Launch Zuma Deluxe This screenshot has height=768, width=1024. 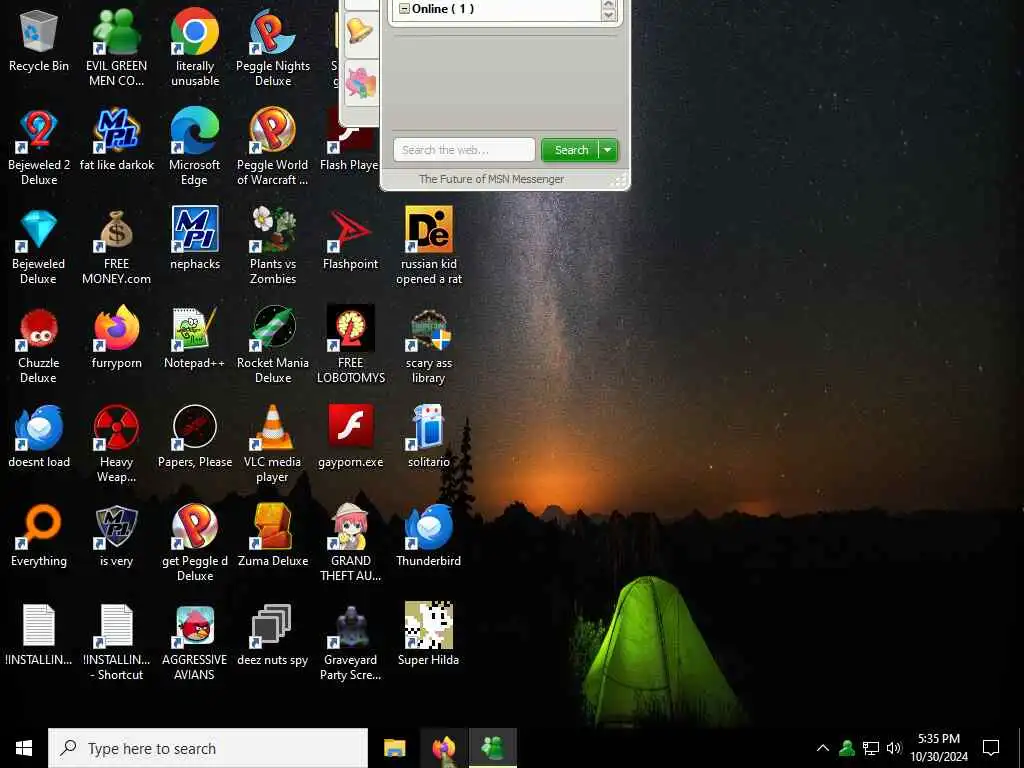(273, 537)
